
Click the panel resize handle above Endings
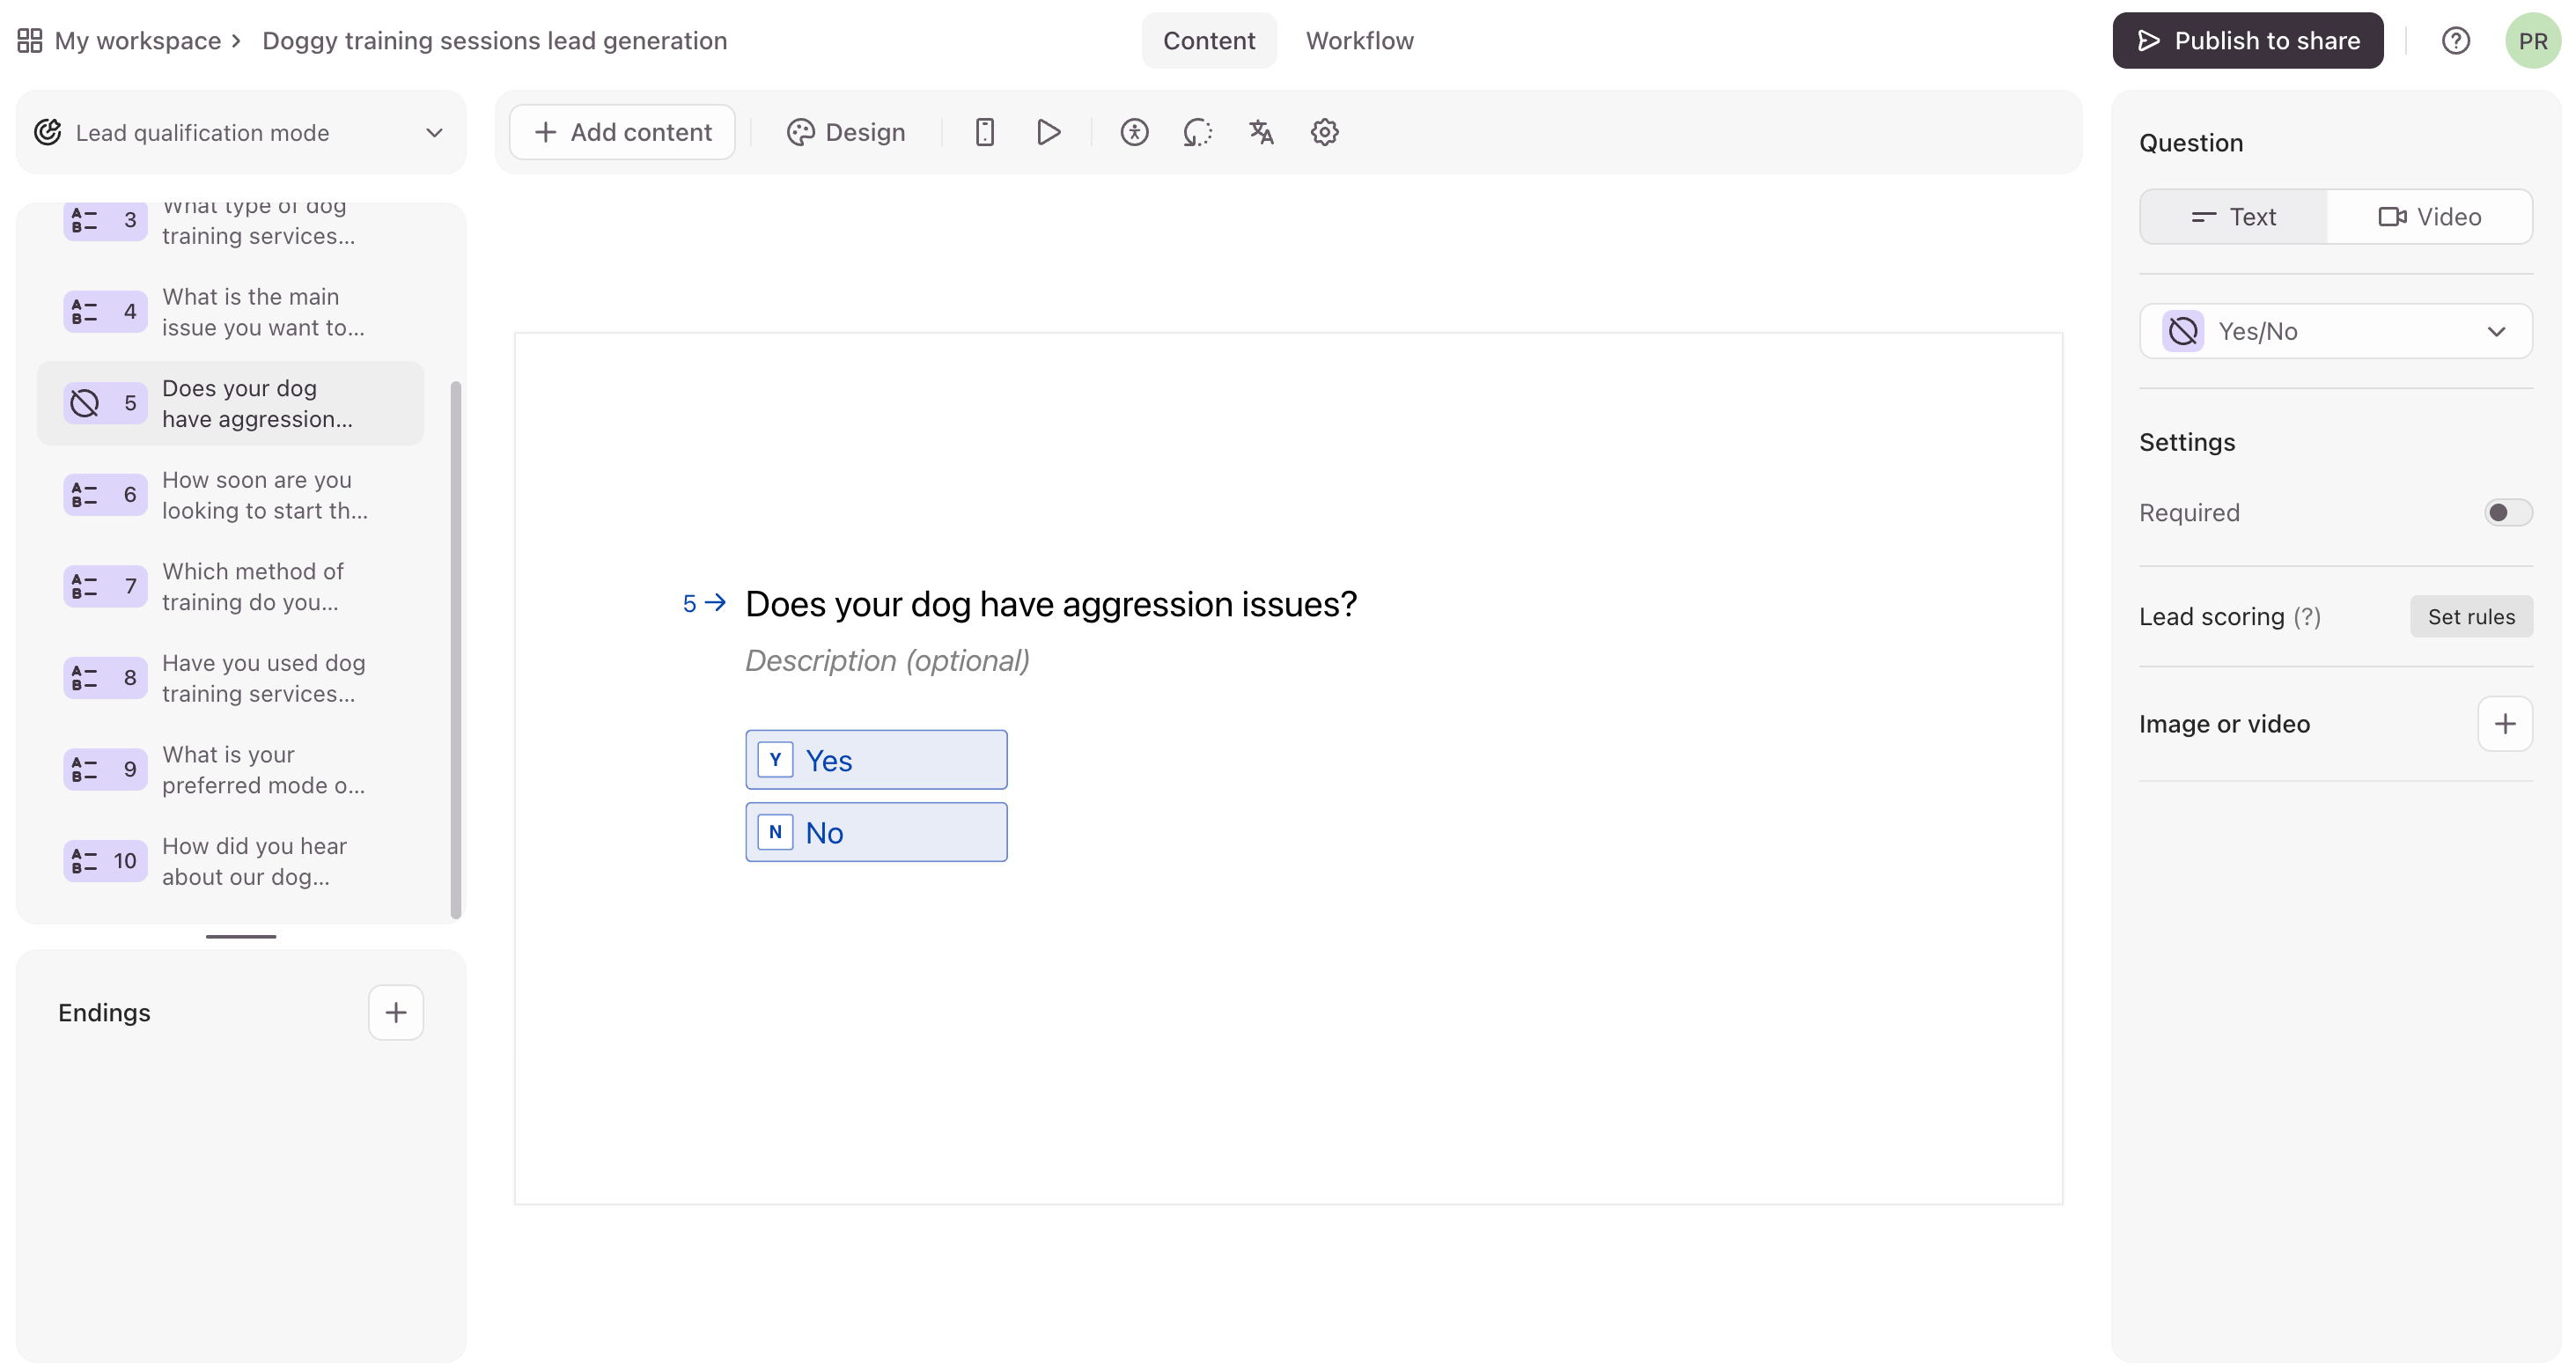tap(241, 936)
